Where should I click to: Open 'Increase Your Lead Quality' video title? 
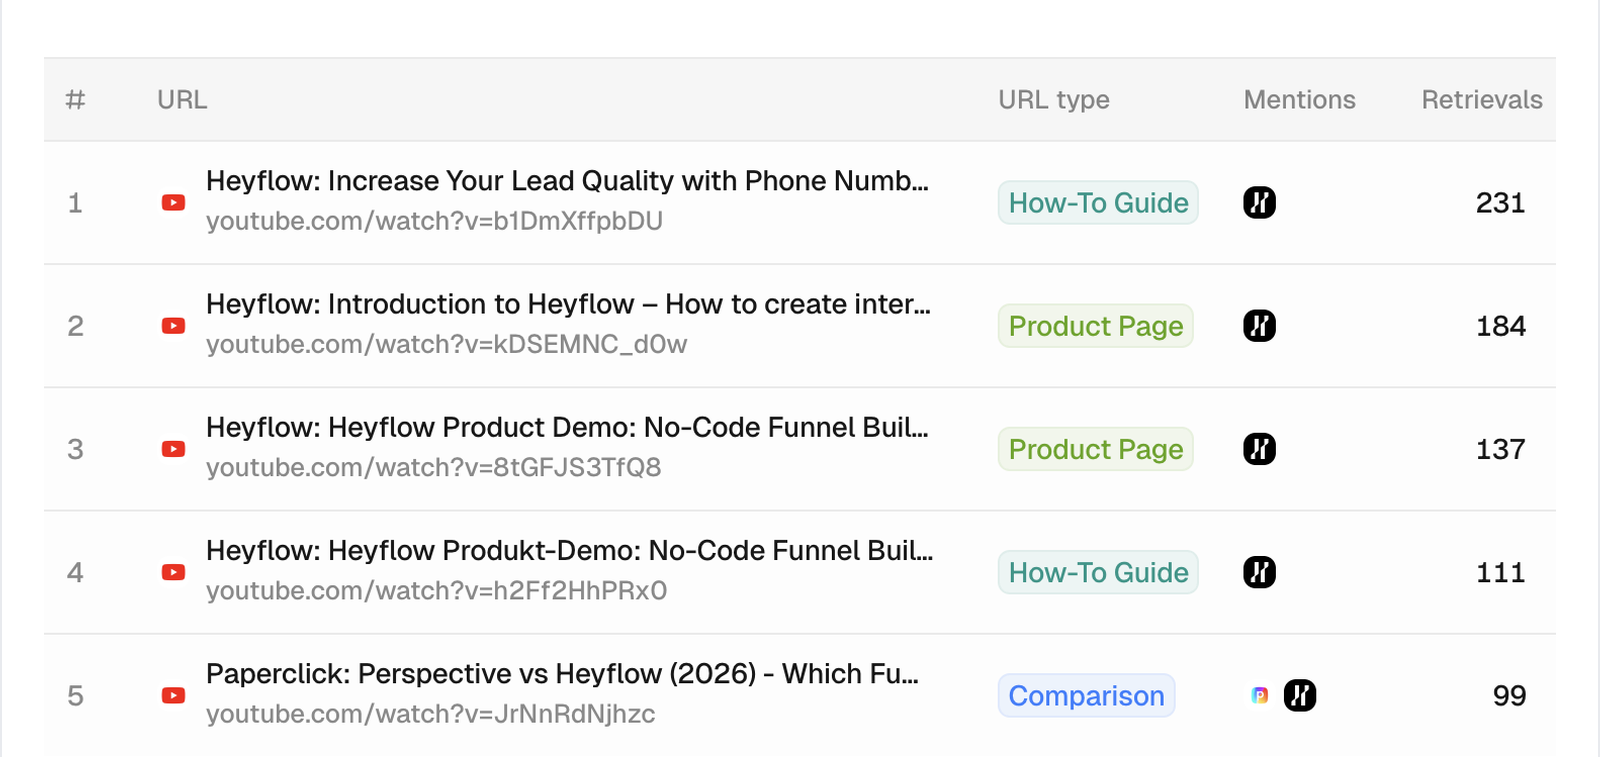[567, 181]
